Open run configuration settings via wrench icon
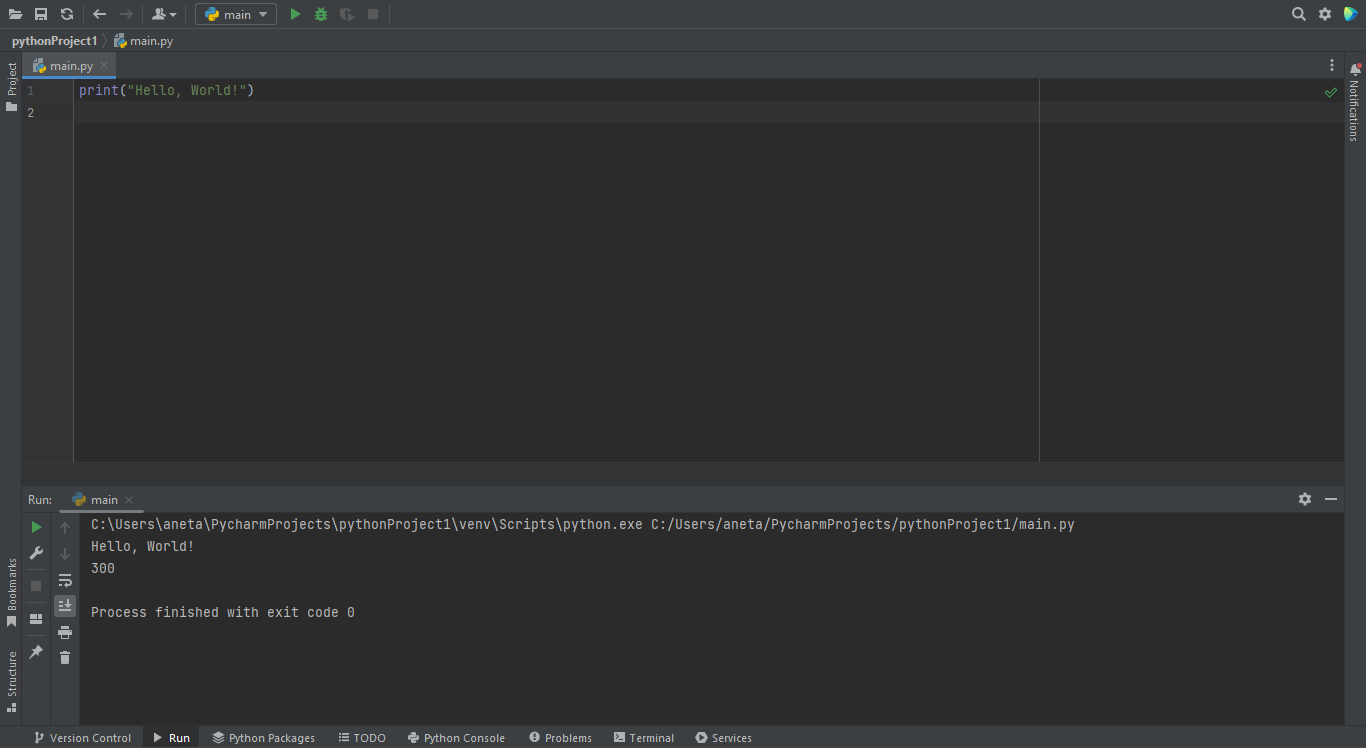Viewport: 1366px width, 748px height. 35,553
